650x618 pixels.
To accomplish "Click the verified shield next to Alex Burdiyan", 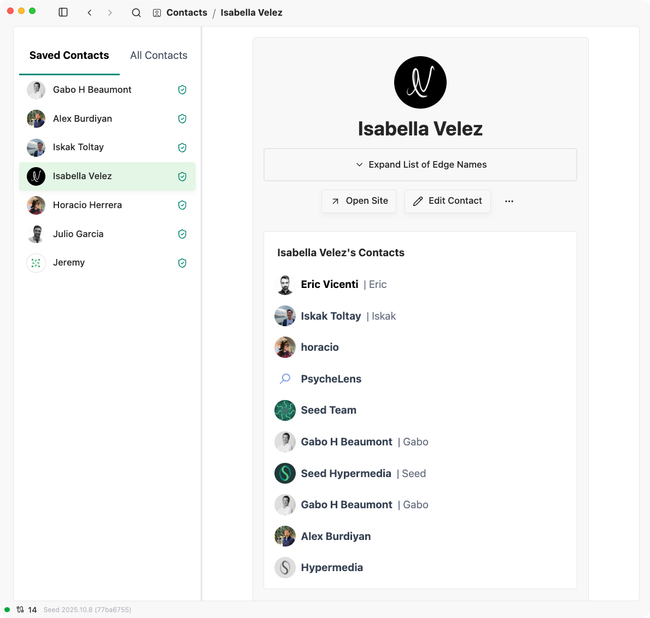I will coord(182,119).
